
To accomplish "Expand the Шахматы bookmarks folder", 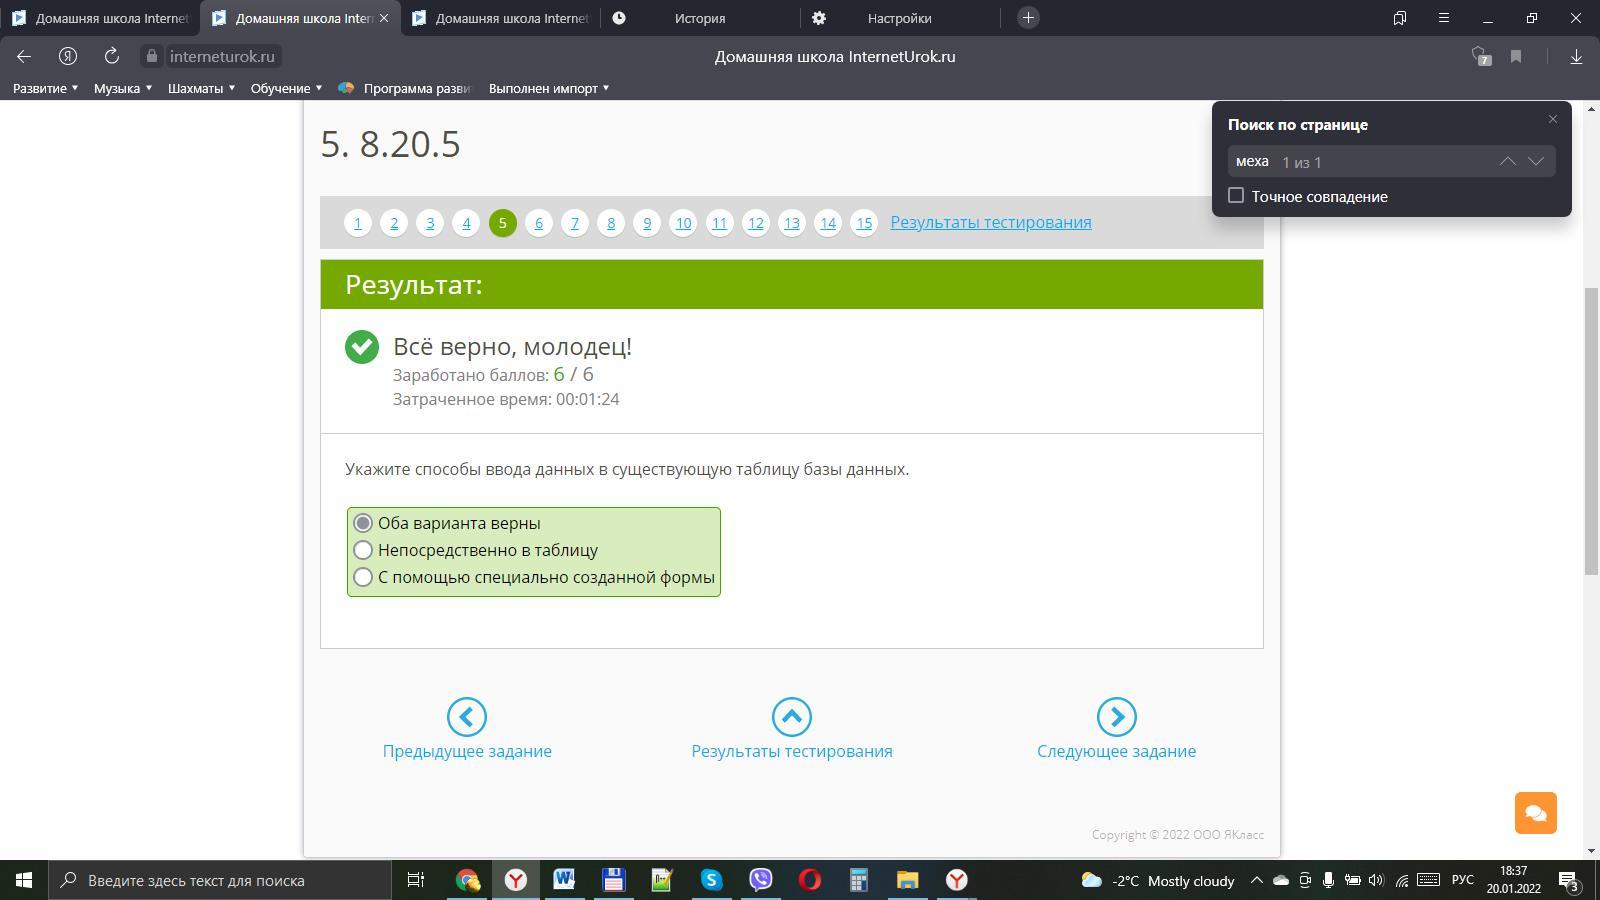I will point(201,88).
